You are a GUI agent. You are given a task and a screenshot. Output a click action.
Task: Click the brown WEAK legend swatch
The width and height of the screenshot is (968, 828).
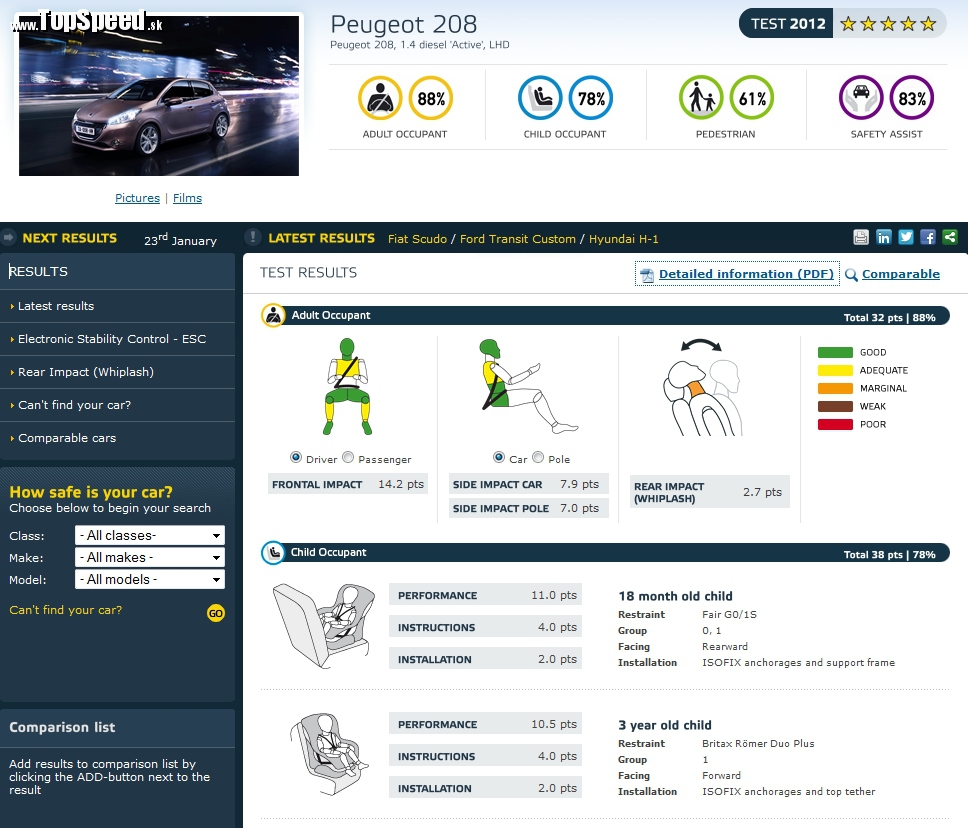point(835,406)
